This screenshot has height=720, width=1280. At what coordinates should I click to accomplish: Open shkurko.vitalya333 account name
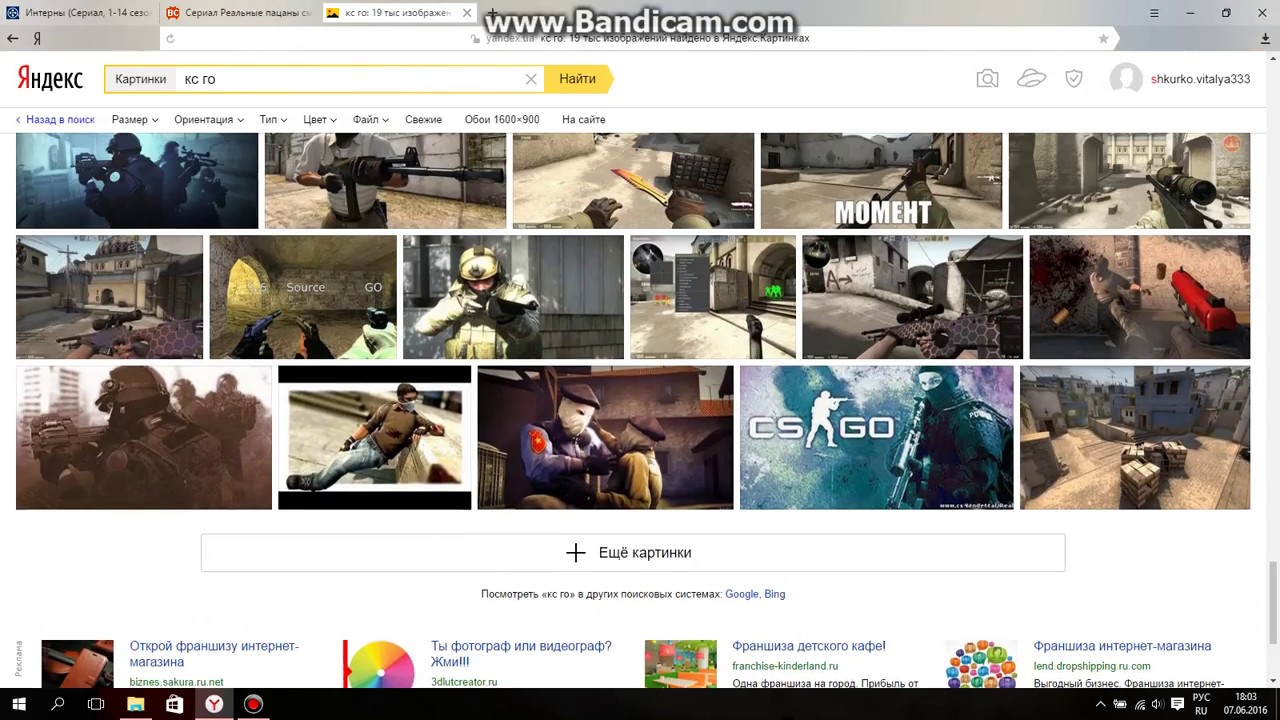[x=1200, y=79]
